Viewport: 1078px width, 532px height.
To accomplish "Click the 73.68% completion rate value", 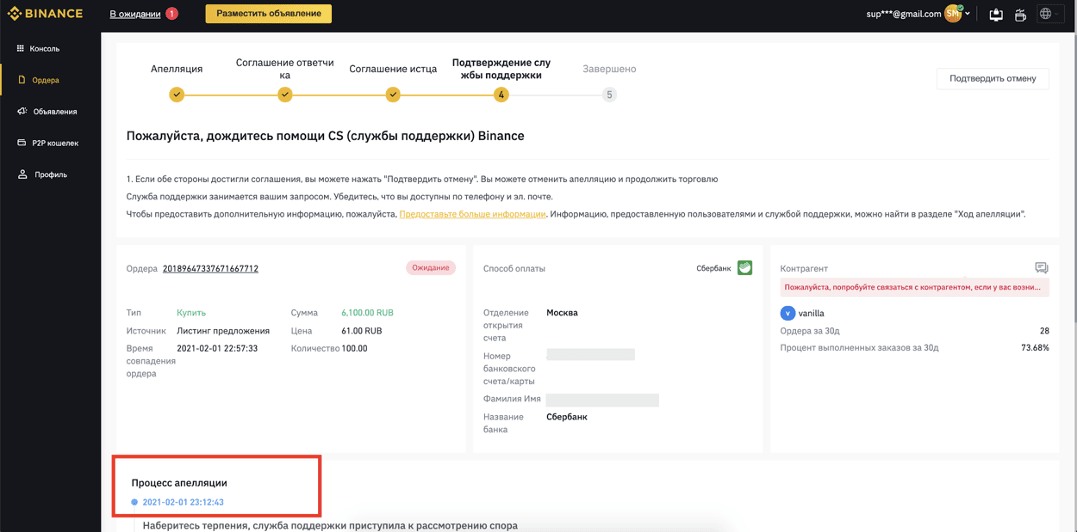I will pyautogui.click(x=1035, y=348).
